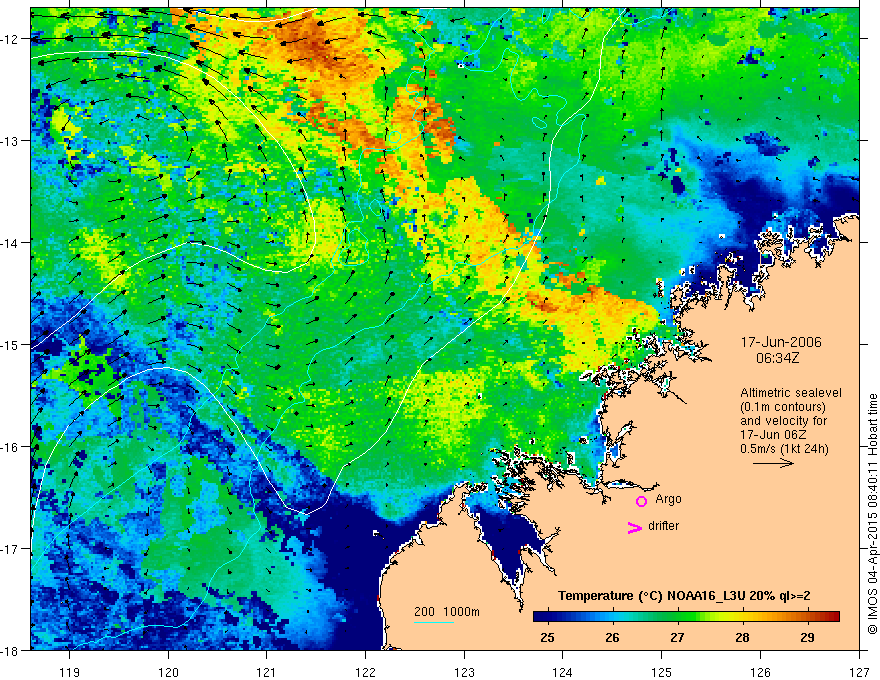Viewport: 880px width, 680px height.
Task: Click the '-14' latitude axis label
Action: point(10,243)
